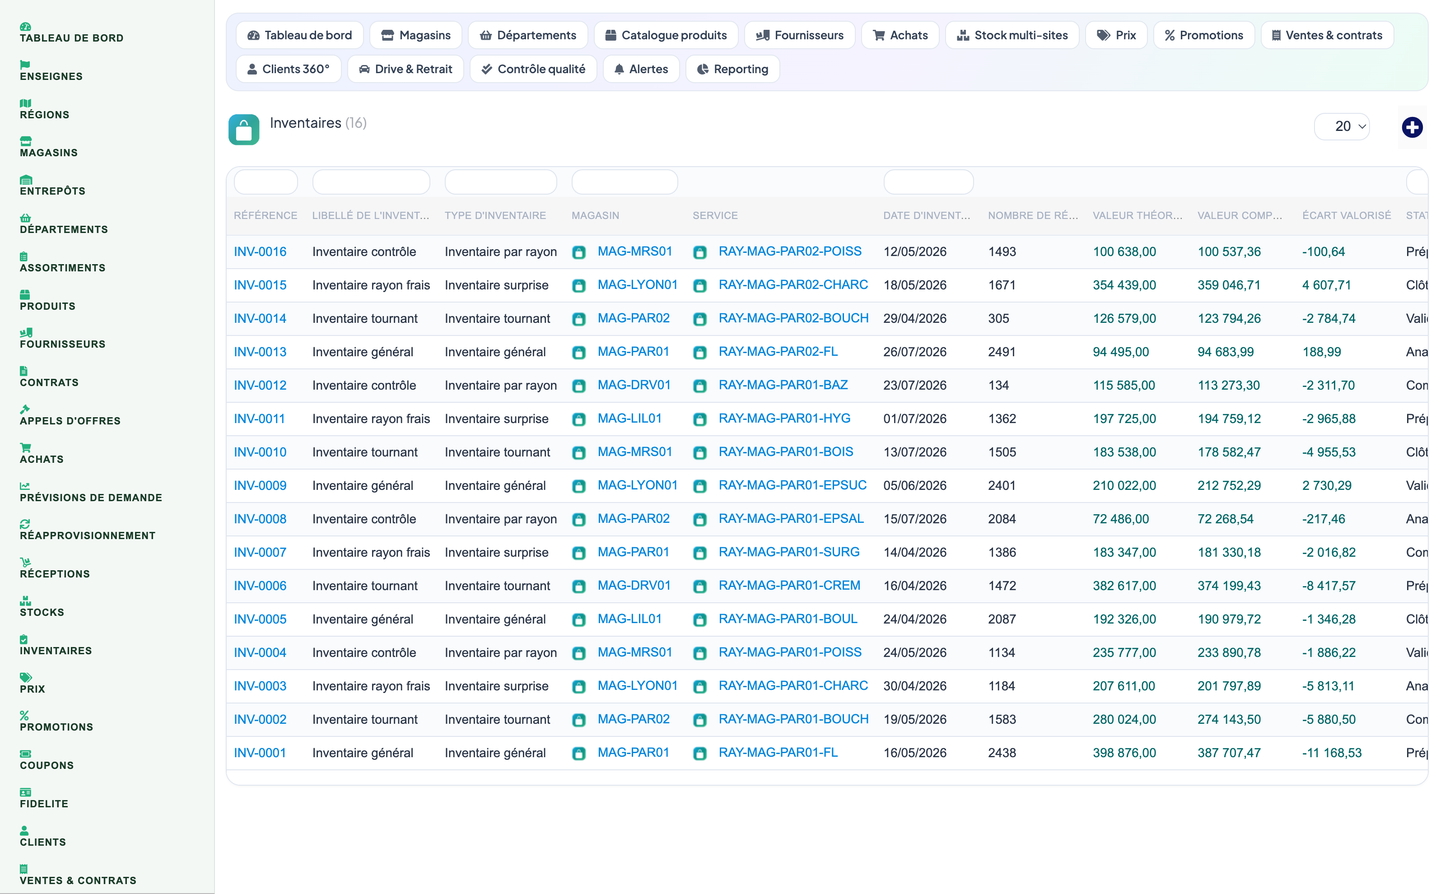Switch to the Stock multi-sites tab

coord(1012,35)
